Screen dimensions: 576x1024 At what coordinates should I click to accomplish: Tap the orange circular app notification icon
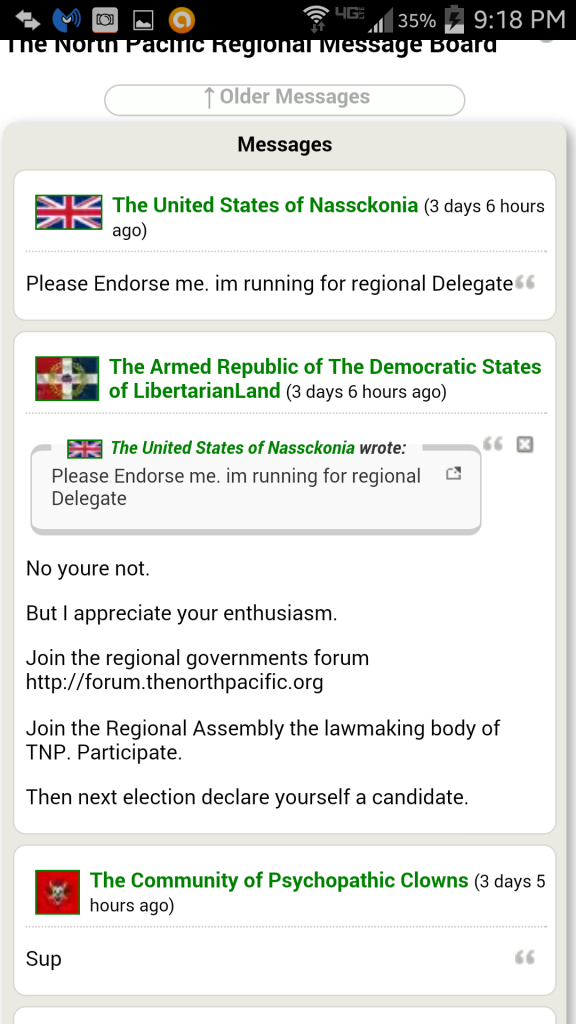(x=182, y=20)
